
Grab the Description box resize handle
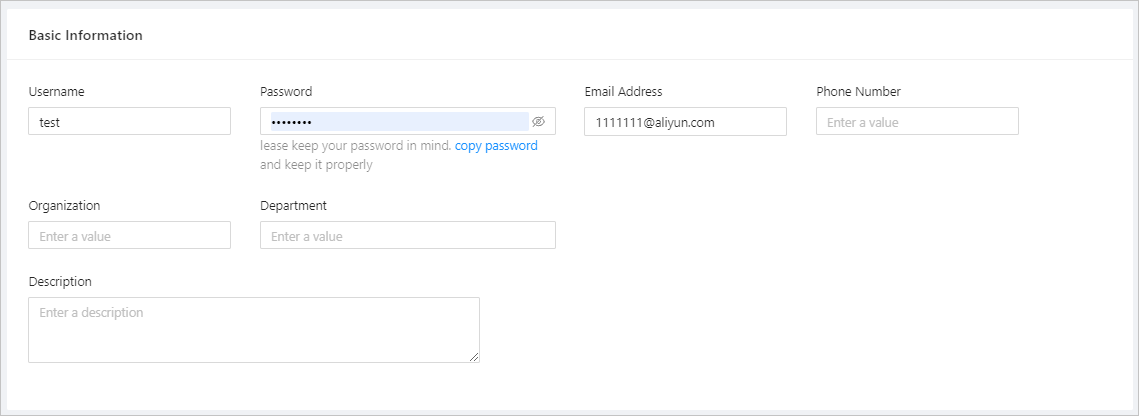474,356
